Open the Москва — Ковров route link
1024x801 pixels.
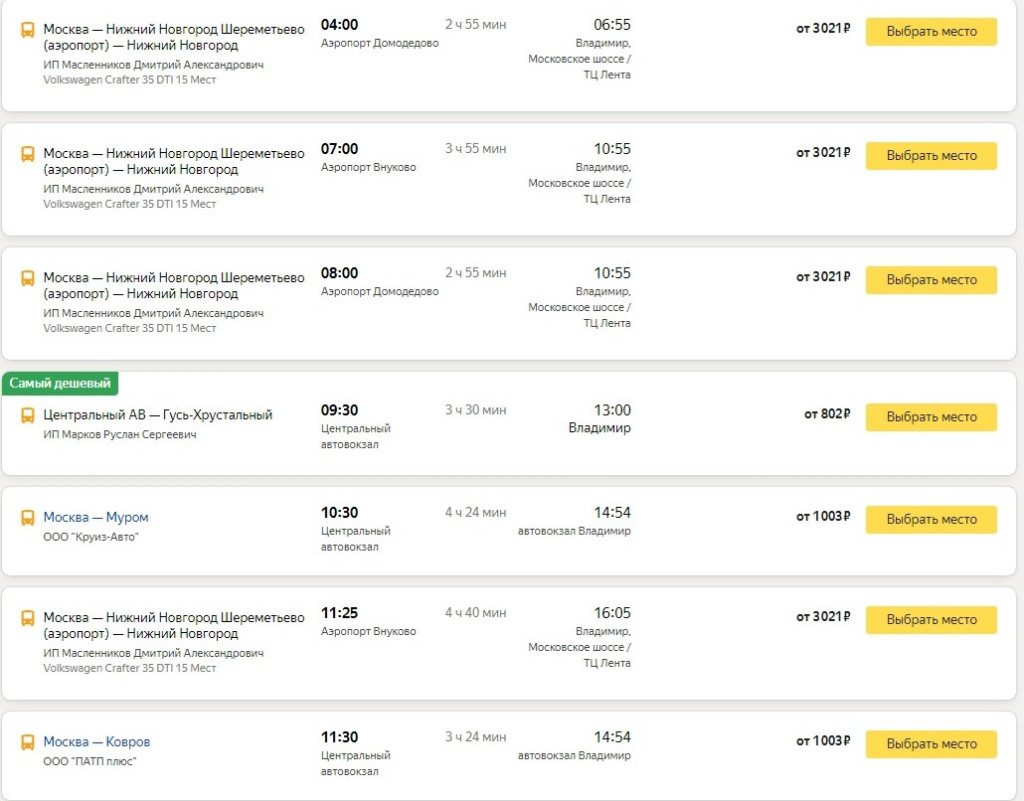pyautogui.click(x=96, y=742)
